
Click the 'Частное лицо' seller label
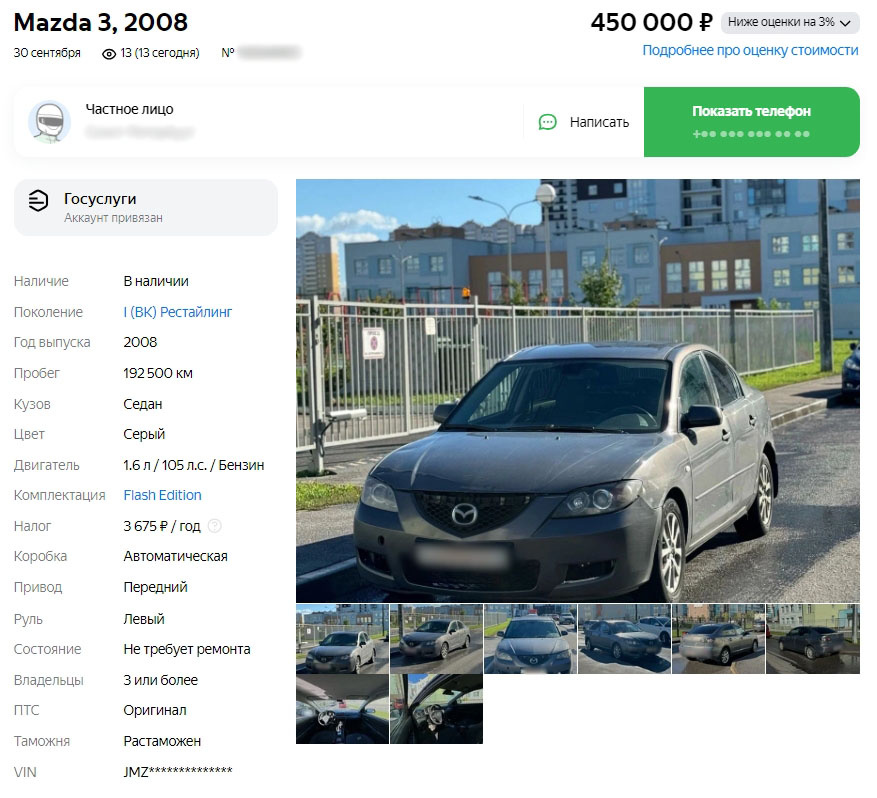[x=129, y=109]
